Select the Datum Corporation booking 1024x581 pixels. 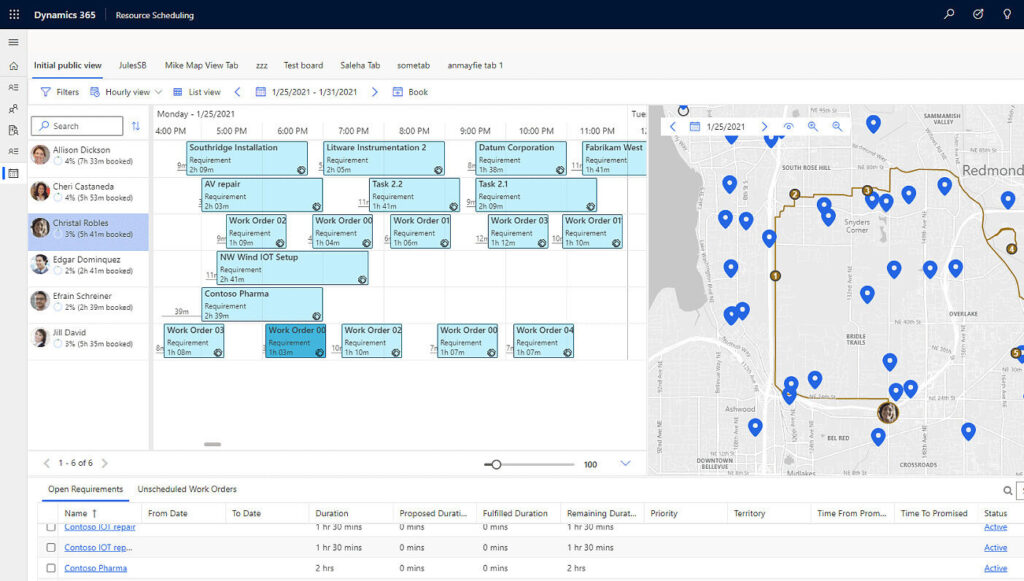tap(521, 159)
